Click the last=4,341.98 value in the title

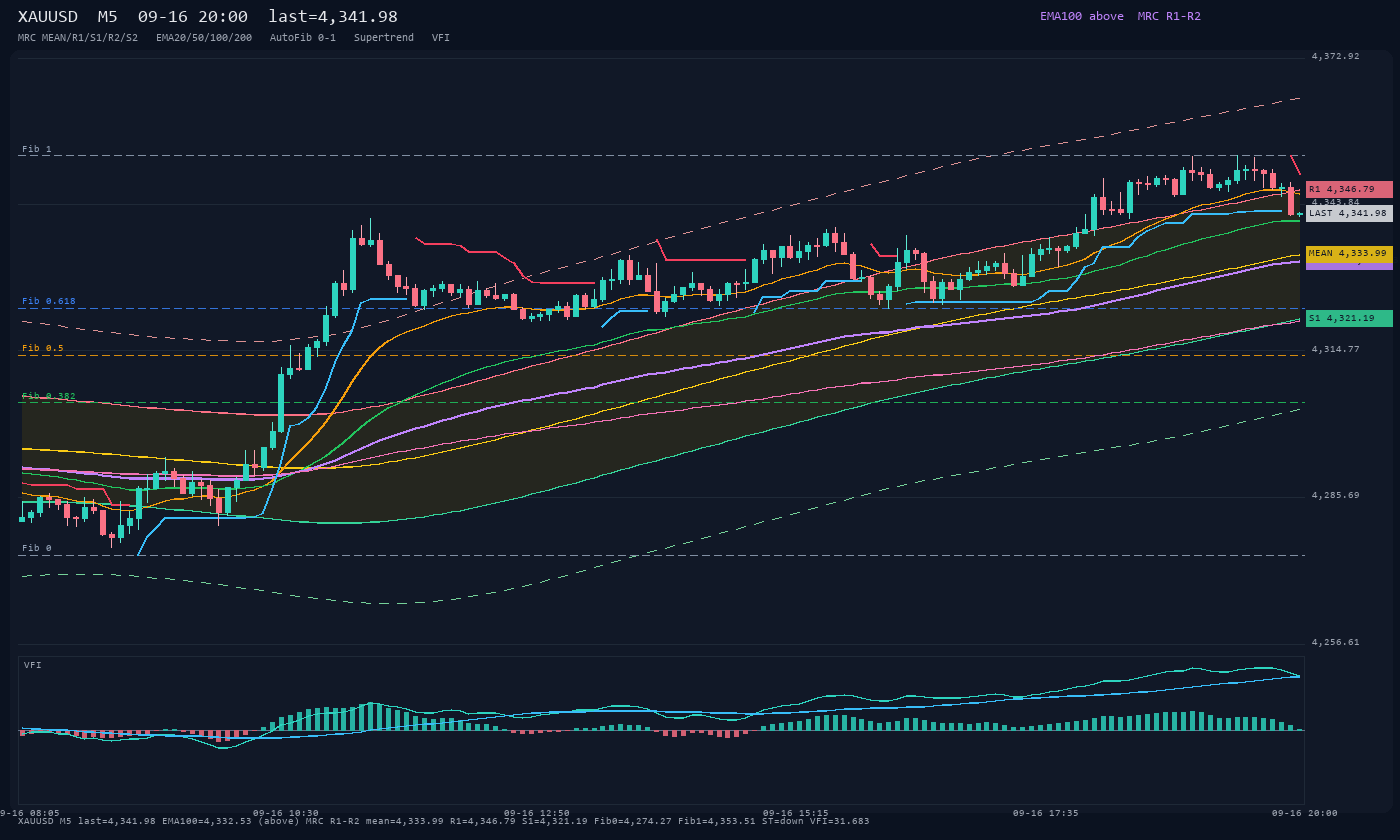333,16
